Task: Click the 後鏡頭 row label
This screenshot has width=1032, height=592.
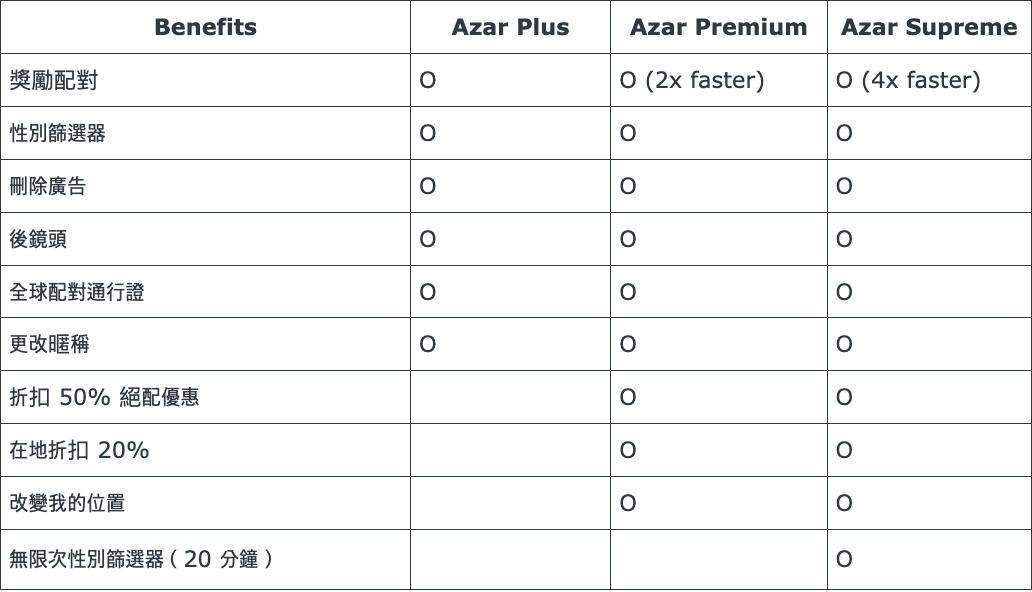Action: pyautogui.click(x=38, y=240)
